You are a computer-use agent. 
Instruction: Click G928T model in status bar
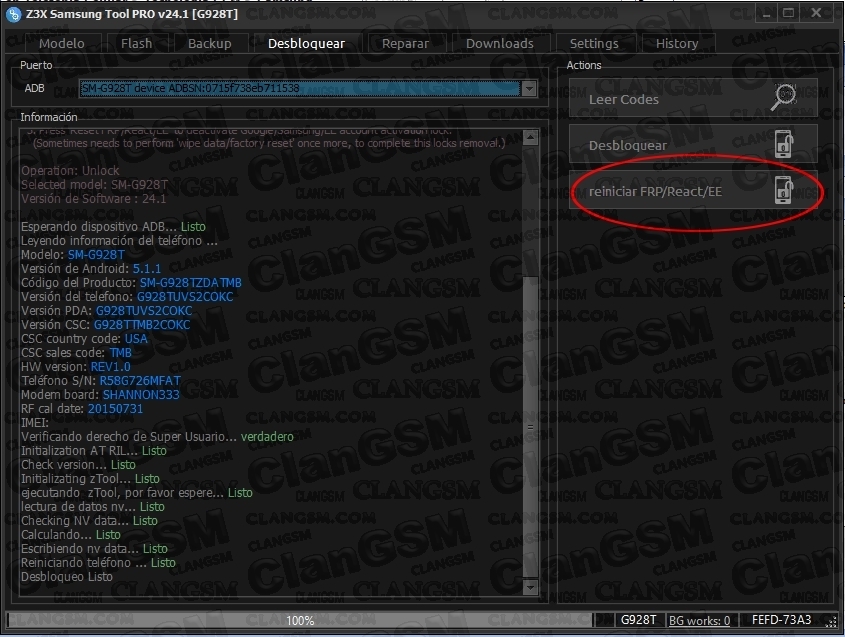point(639,620)
